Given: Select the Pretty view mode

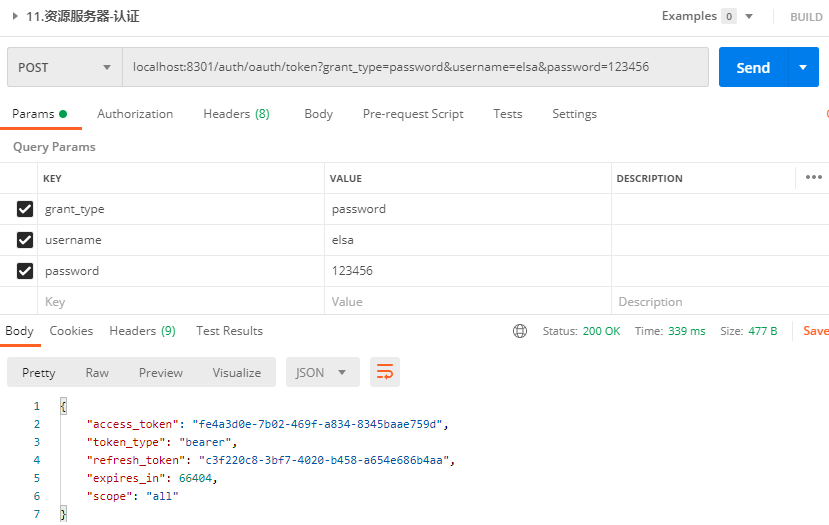Looking at the screenshot, I should [39, 373].
